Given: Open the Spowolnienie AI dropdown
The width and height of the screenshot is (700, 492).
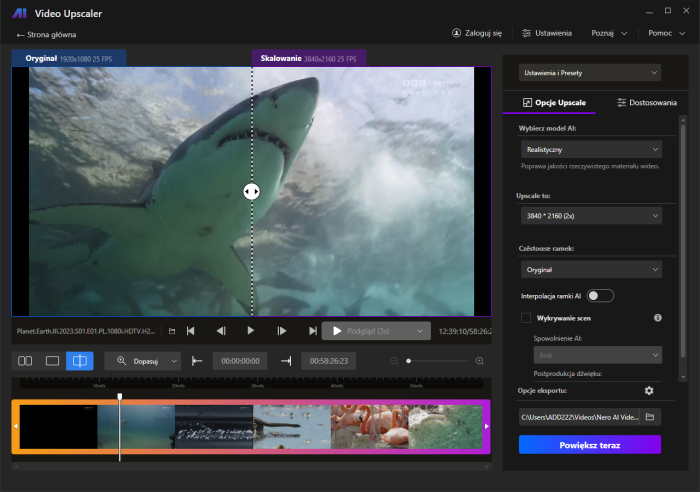Looking at the screenshot, I should 598,355.
